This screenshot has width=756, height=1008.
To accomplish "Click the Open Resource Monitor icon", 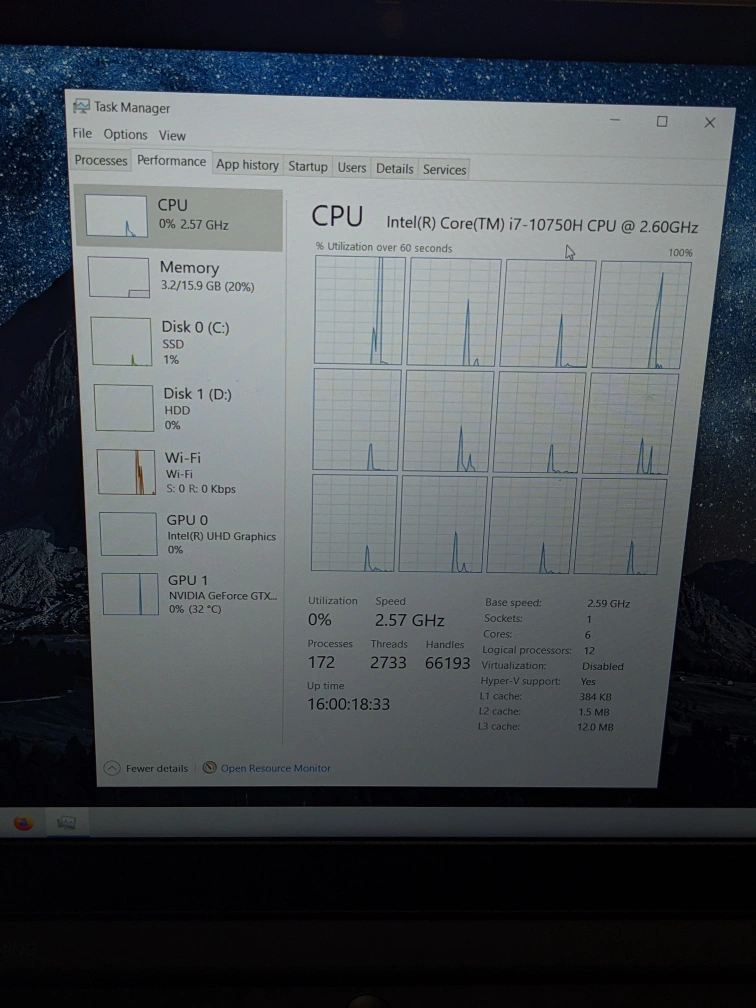I will [209, 768].
